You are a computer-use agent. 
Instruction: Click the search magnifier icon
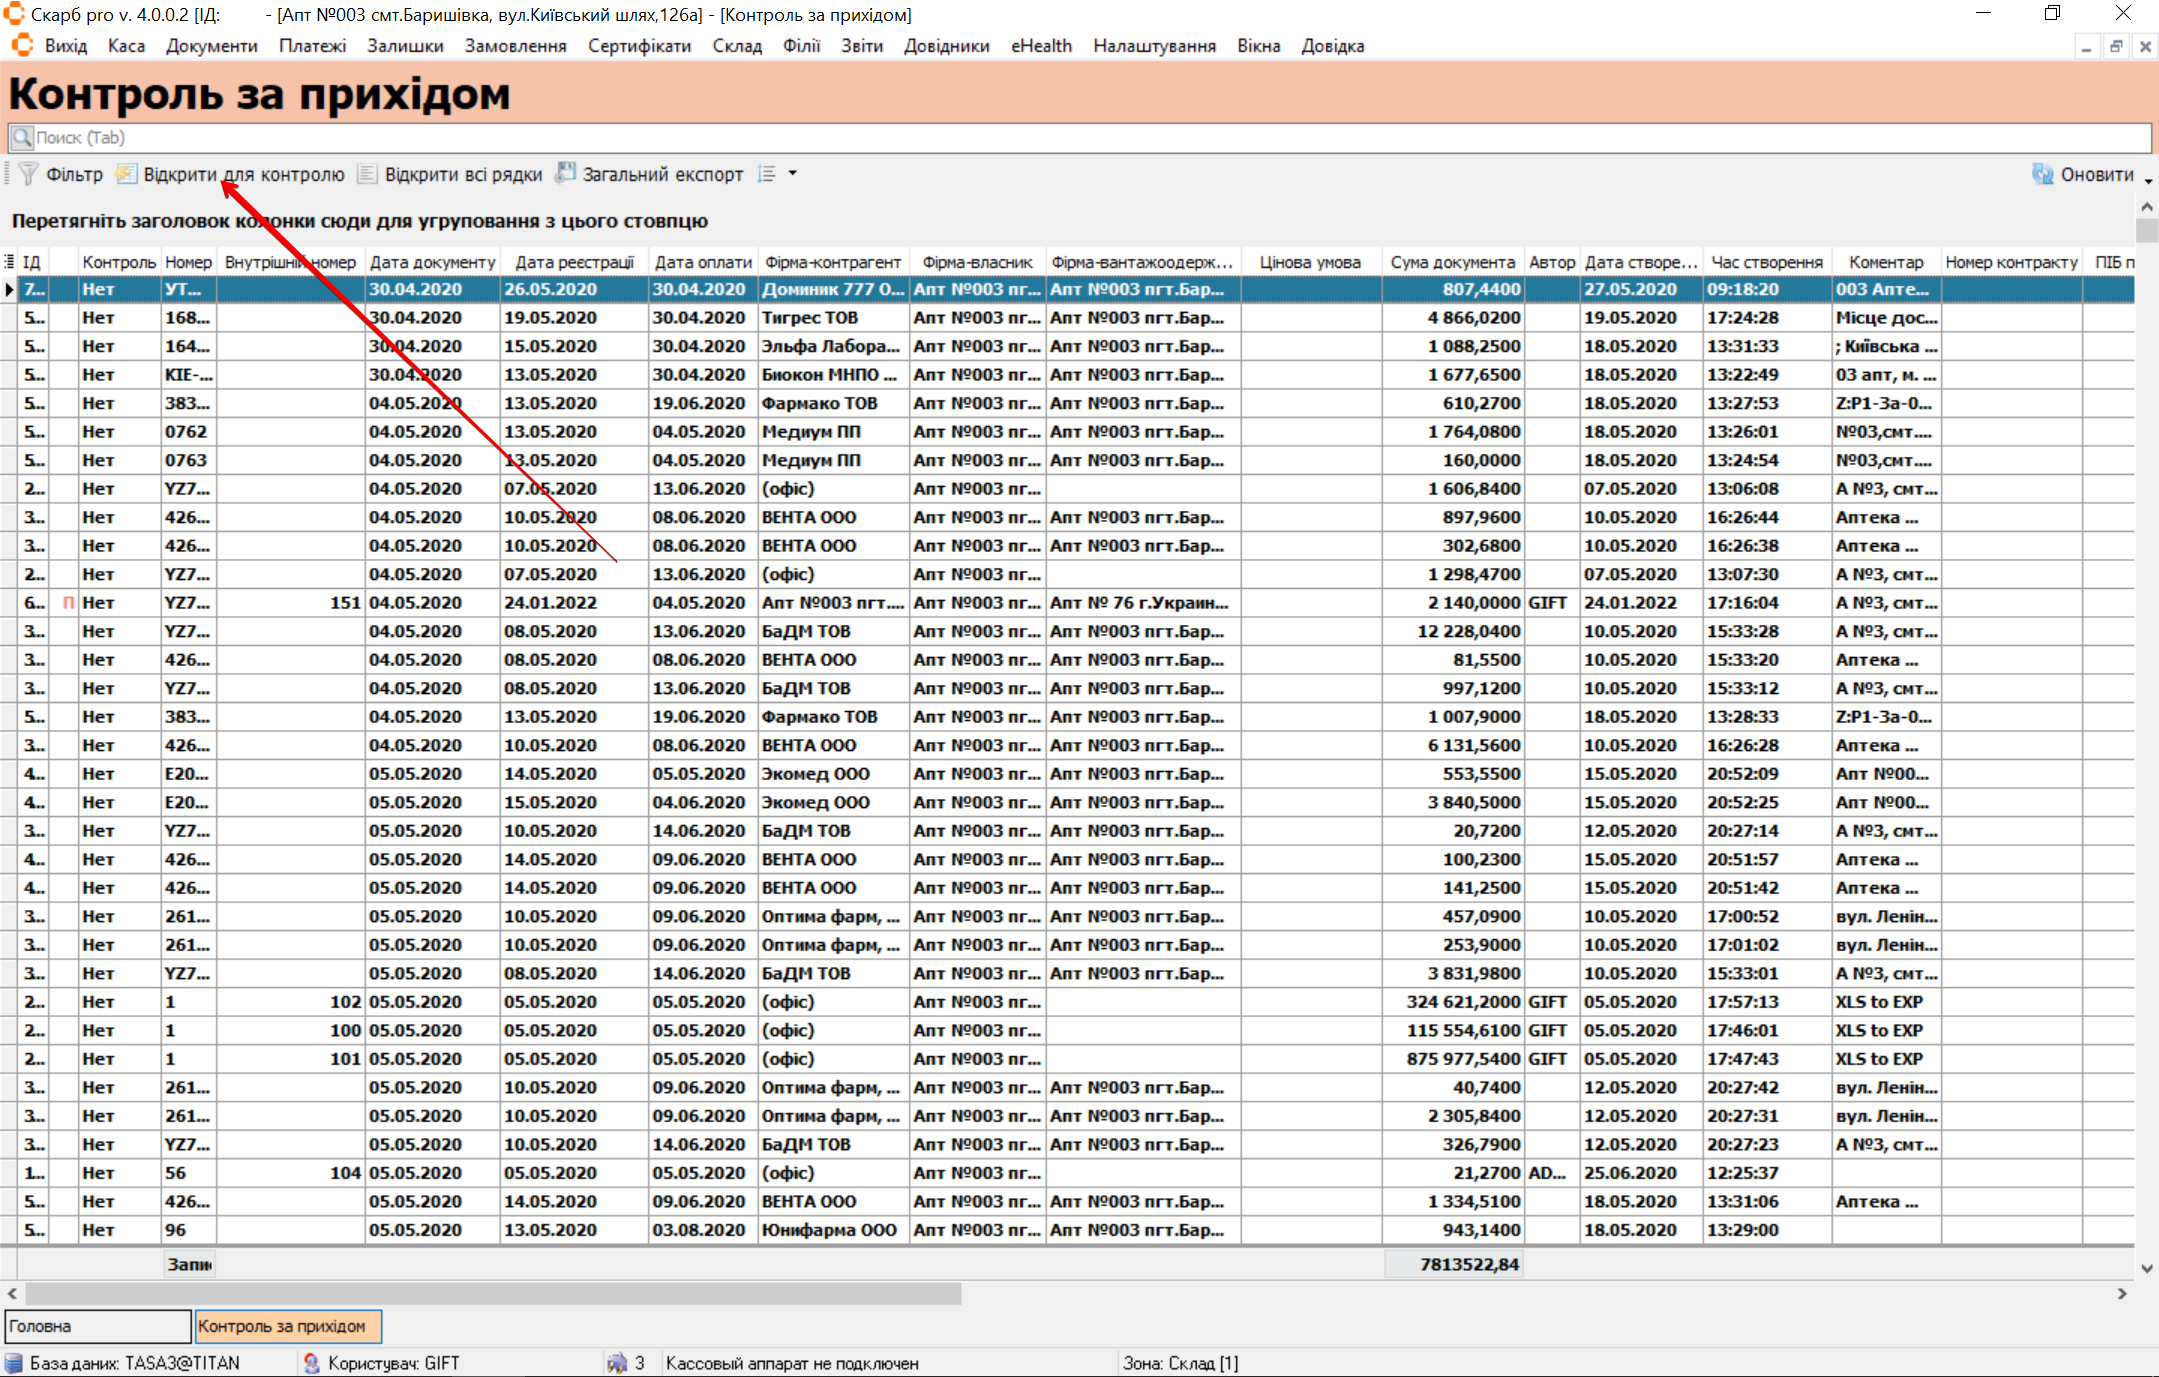(22, 137)
